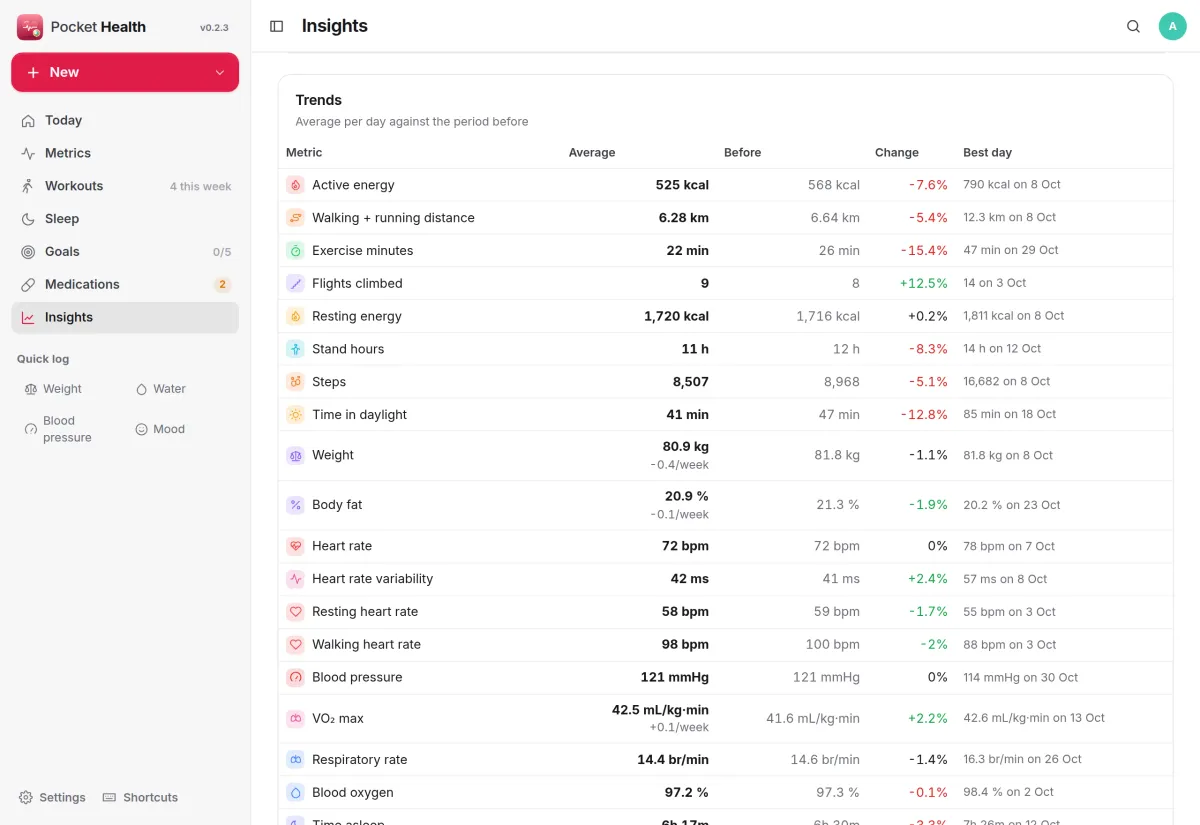Expand the New button dropdown chevron

click(220, 73)
